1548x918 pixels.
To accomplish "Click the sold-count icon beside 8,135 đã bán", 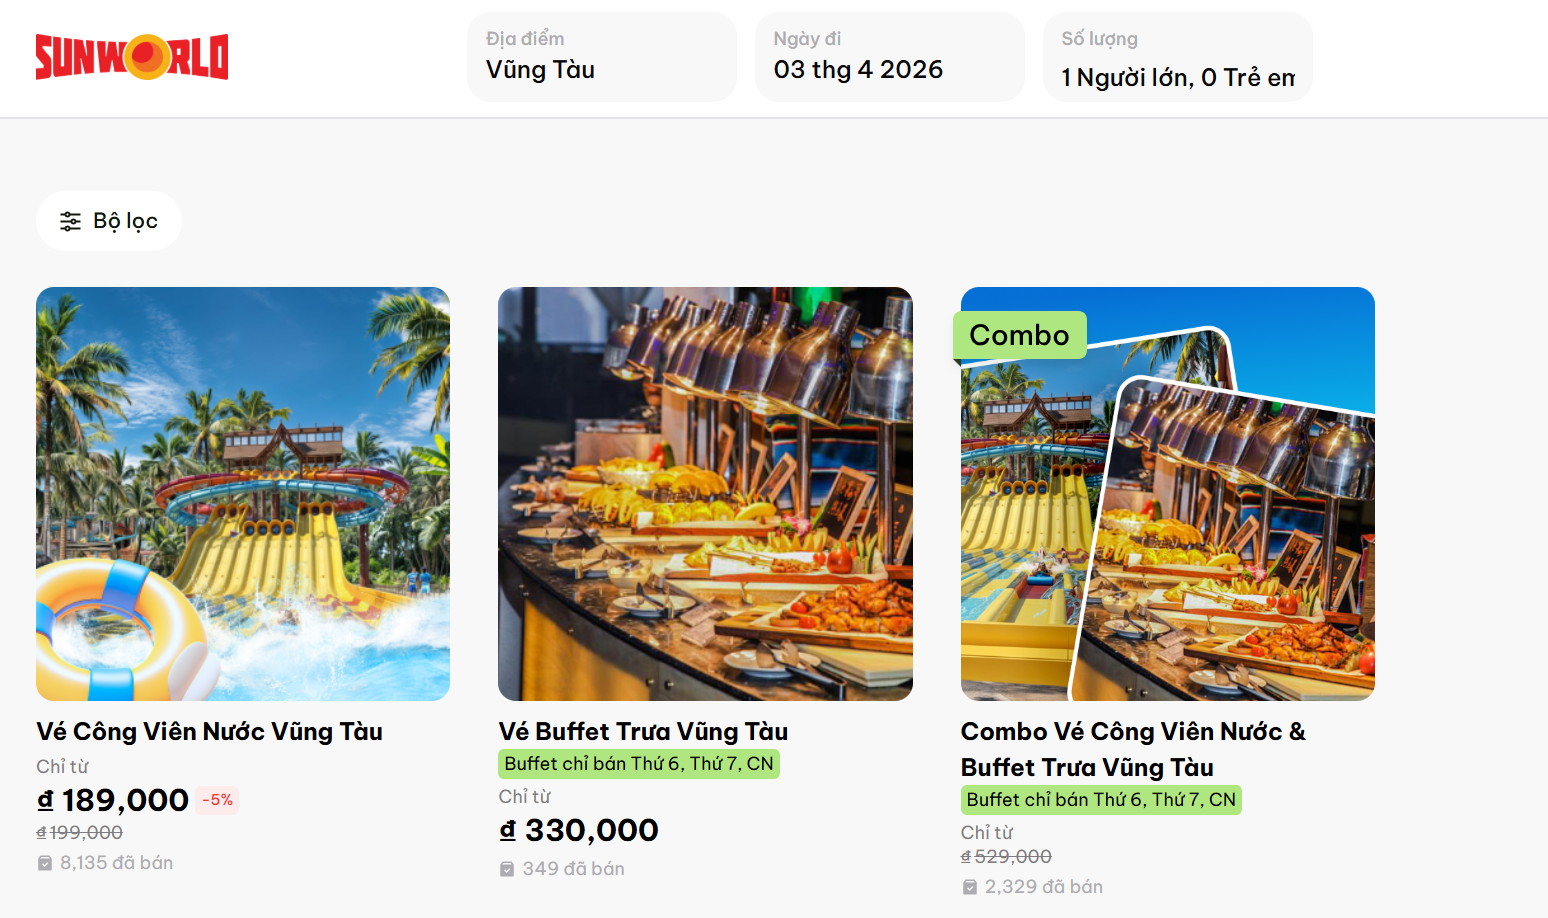I will click(x=45, y=863).
